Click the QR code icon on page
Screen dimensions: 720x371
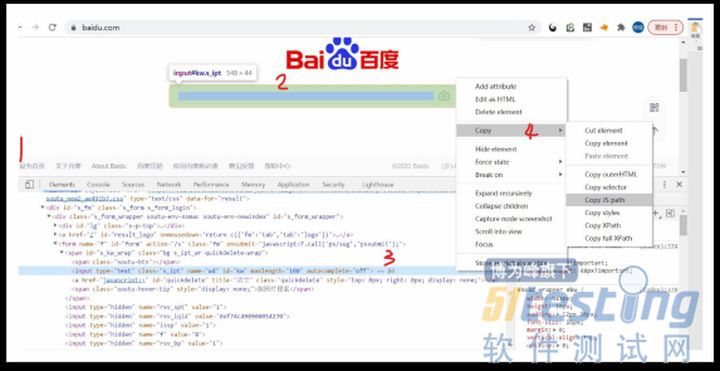coord(654,107)
